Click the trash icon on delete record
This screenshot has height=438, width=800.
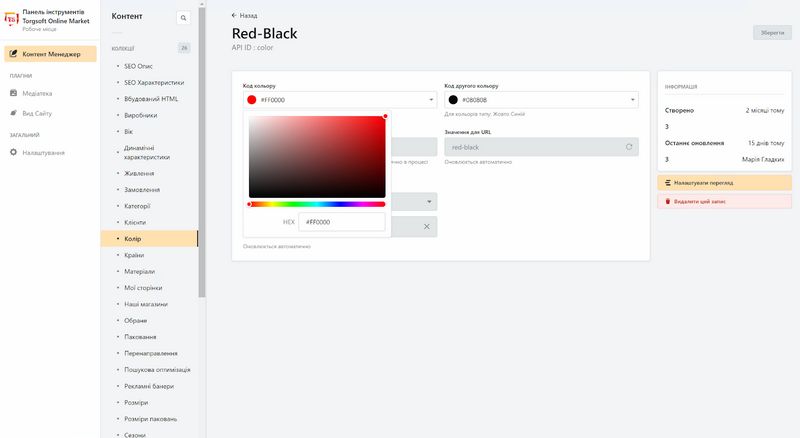point(667,201)
